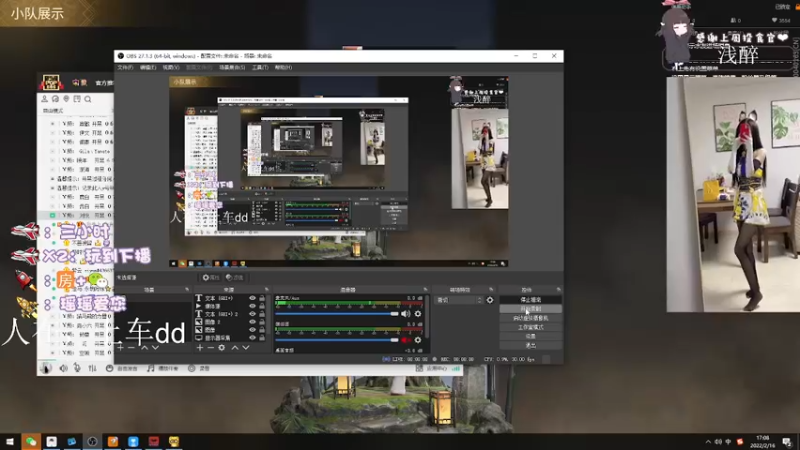Remove the selected source with the minus icon
This screenshot has height=450, width=800.
[x=210, y=347]
